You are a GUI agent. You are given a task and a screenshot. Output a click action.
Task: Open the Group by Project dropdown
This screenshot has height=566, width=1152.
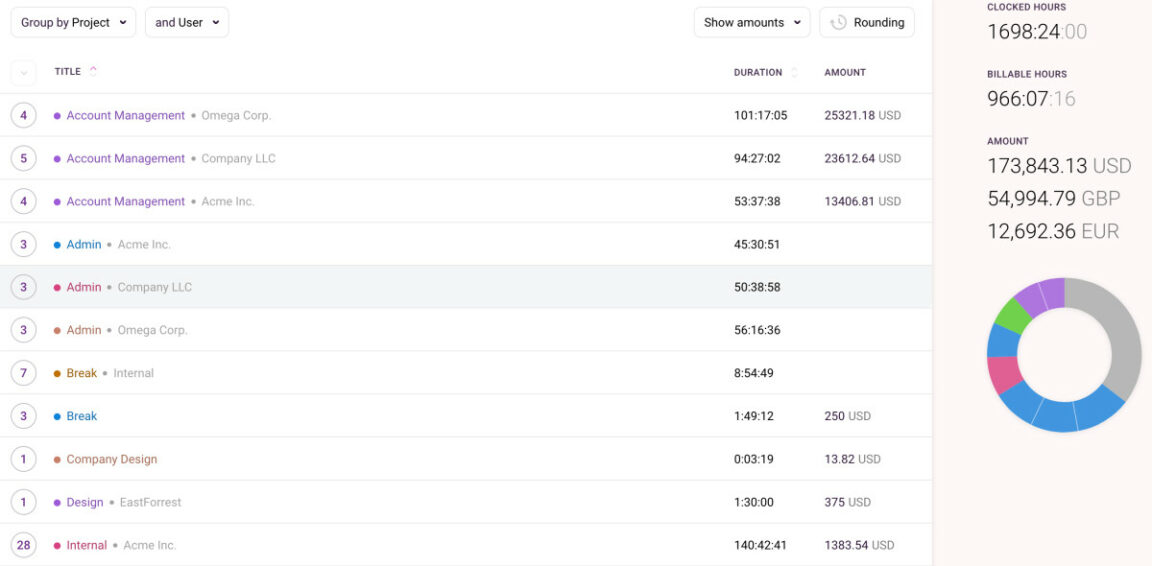(73, 23)
